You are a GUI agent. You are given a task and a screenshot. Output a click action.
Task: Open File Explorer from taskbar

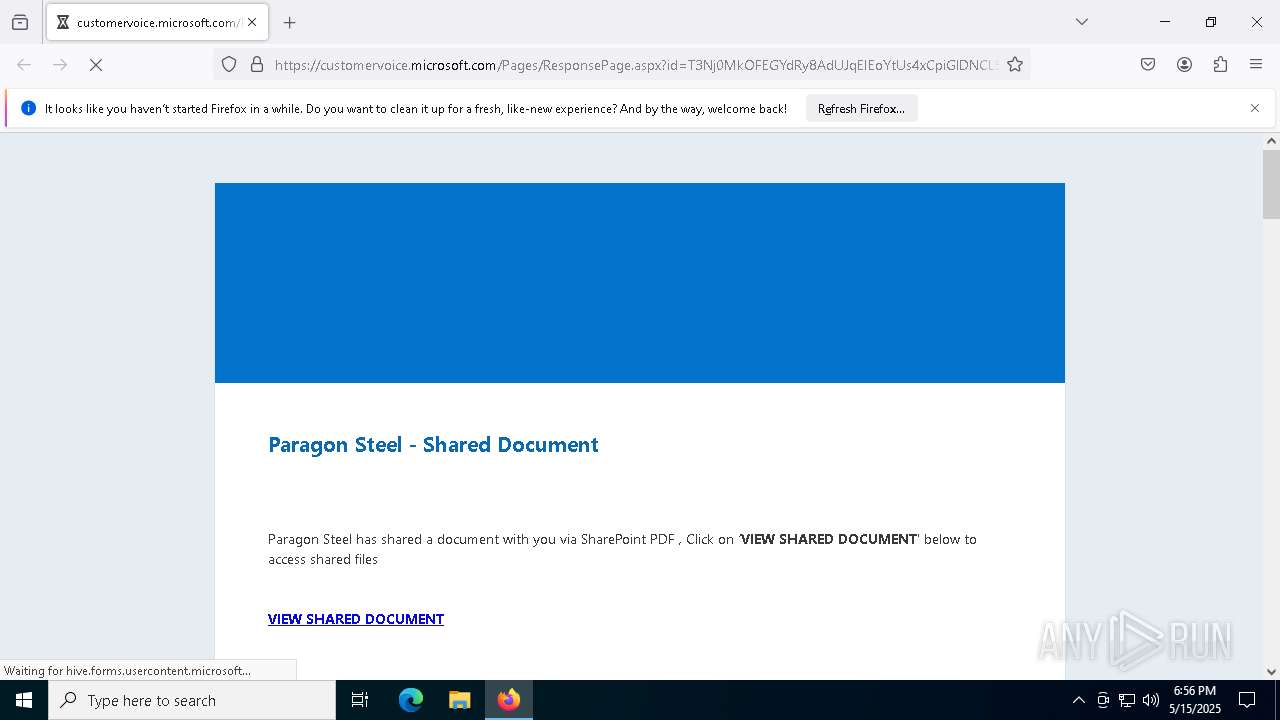click(459, 700)
